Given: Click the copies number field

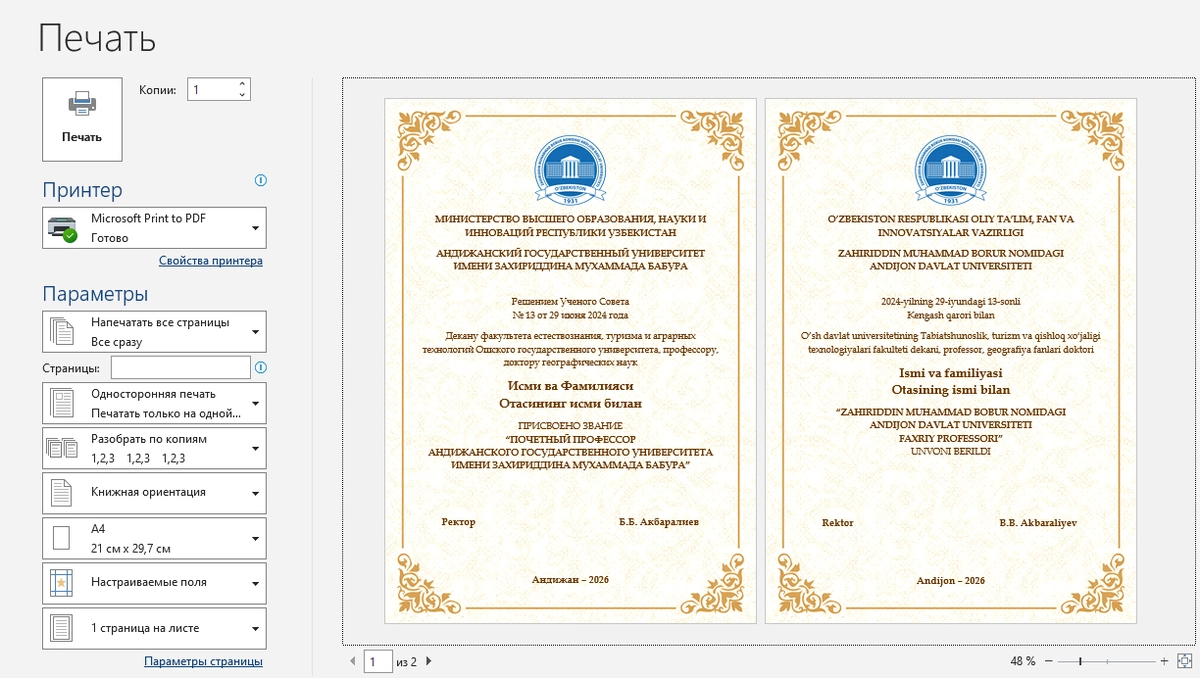Looking at the screenshot, I should click(211, 90).
